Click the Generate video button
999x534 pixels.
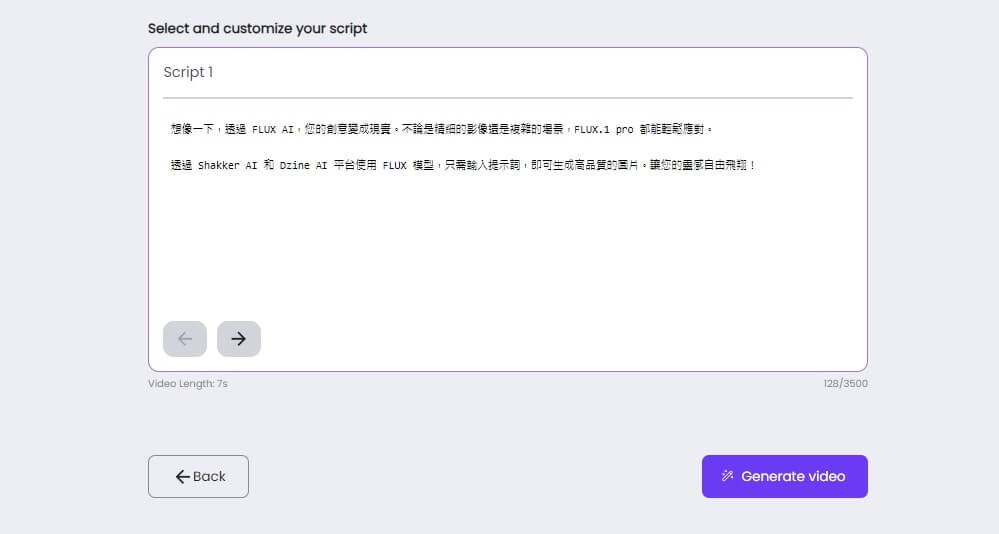[x=784, y=476]
